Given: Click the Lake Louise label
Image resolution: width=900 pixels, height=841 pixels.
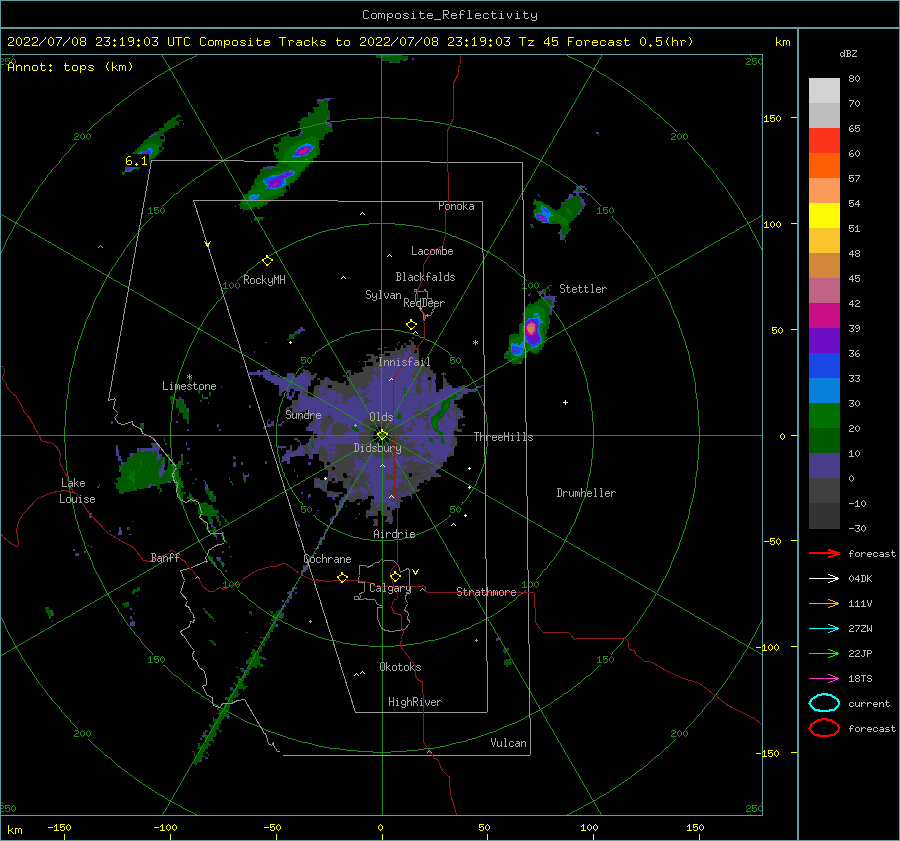Looking at the screenshot, I should click(78, 491).
